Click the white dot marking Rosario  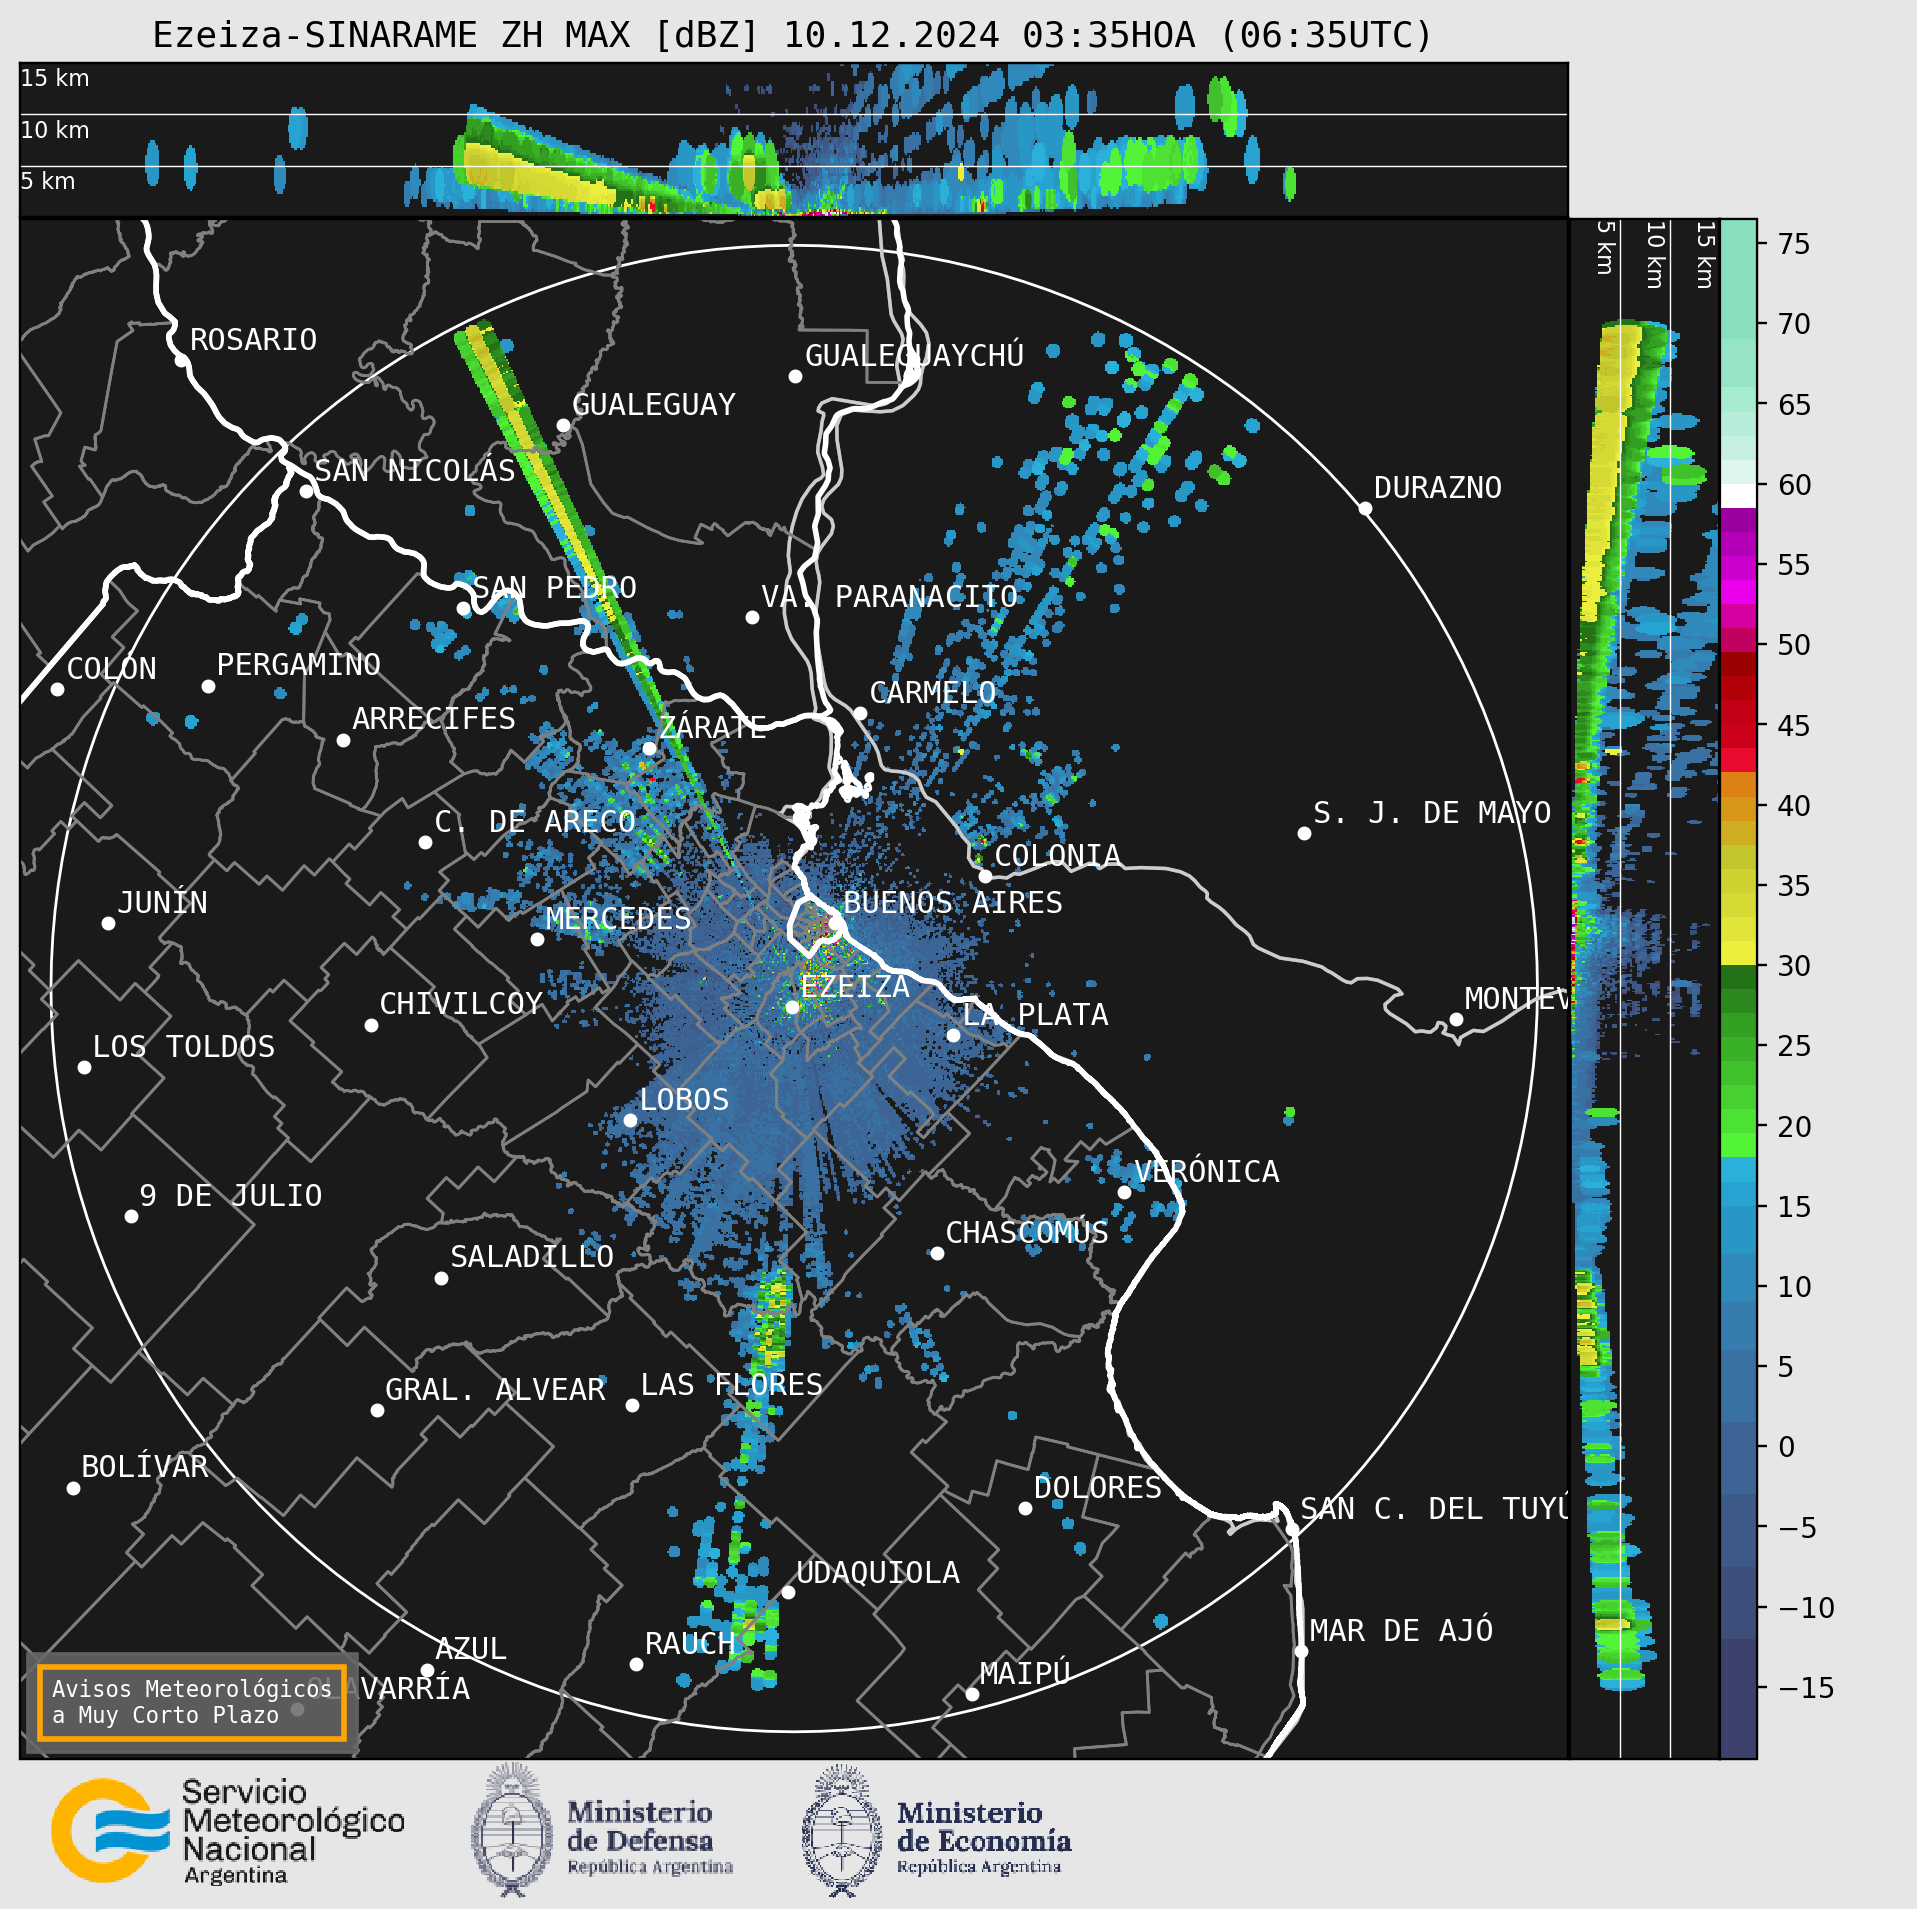point(181,360)
